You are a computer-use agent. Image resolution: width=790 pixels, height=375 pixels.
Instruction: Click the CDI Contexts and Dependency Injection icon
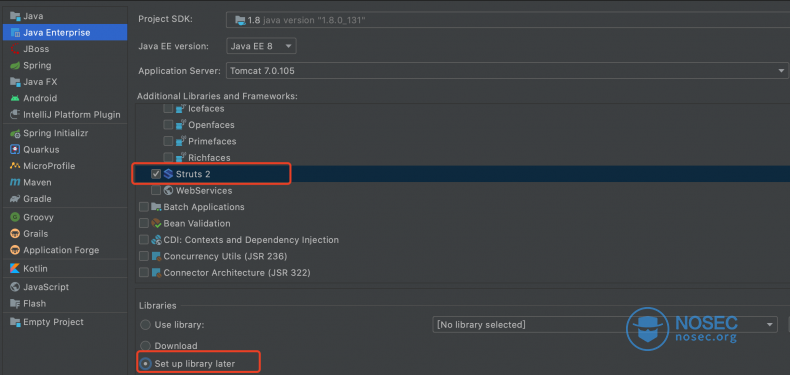click(156, 240)
